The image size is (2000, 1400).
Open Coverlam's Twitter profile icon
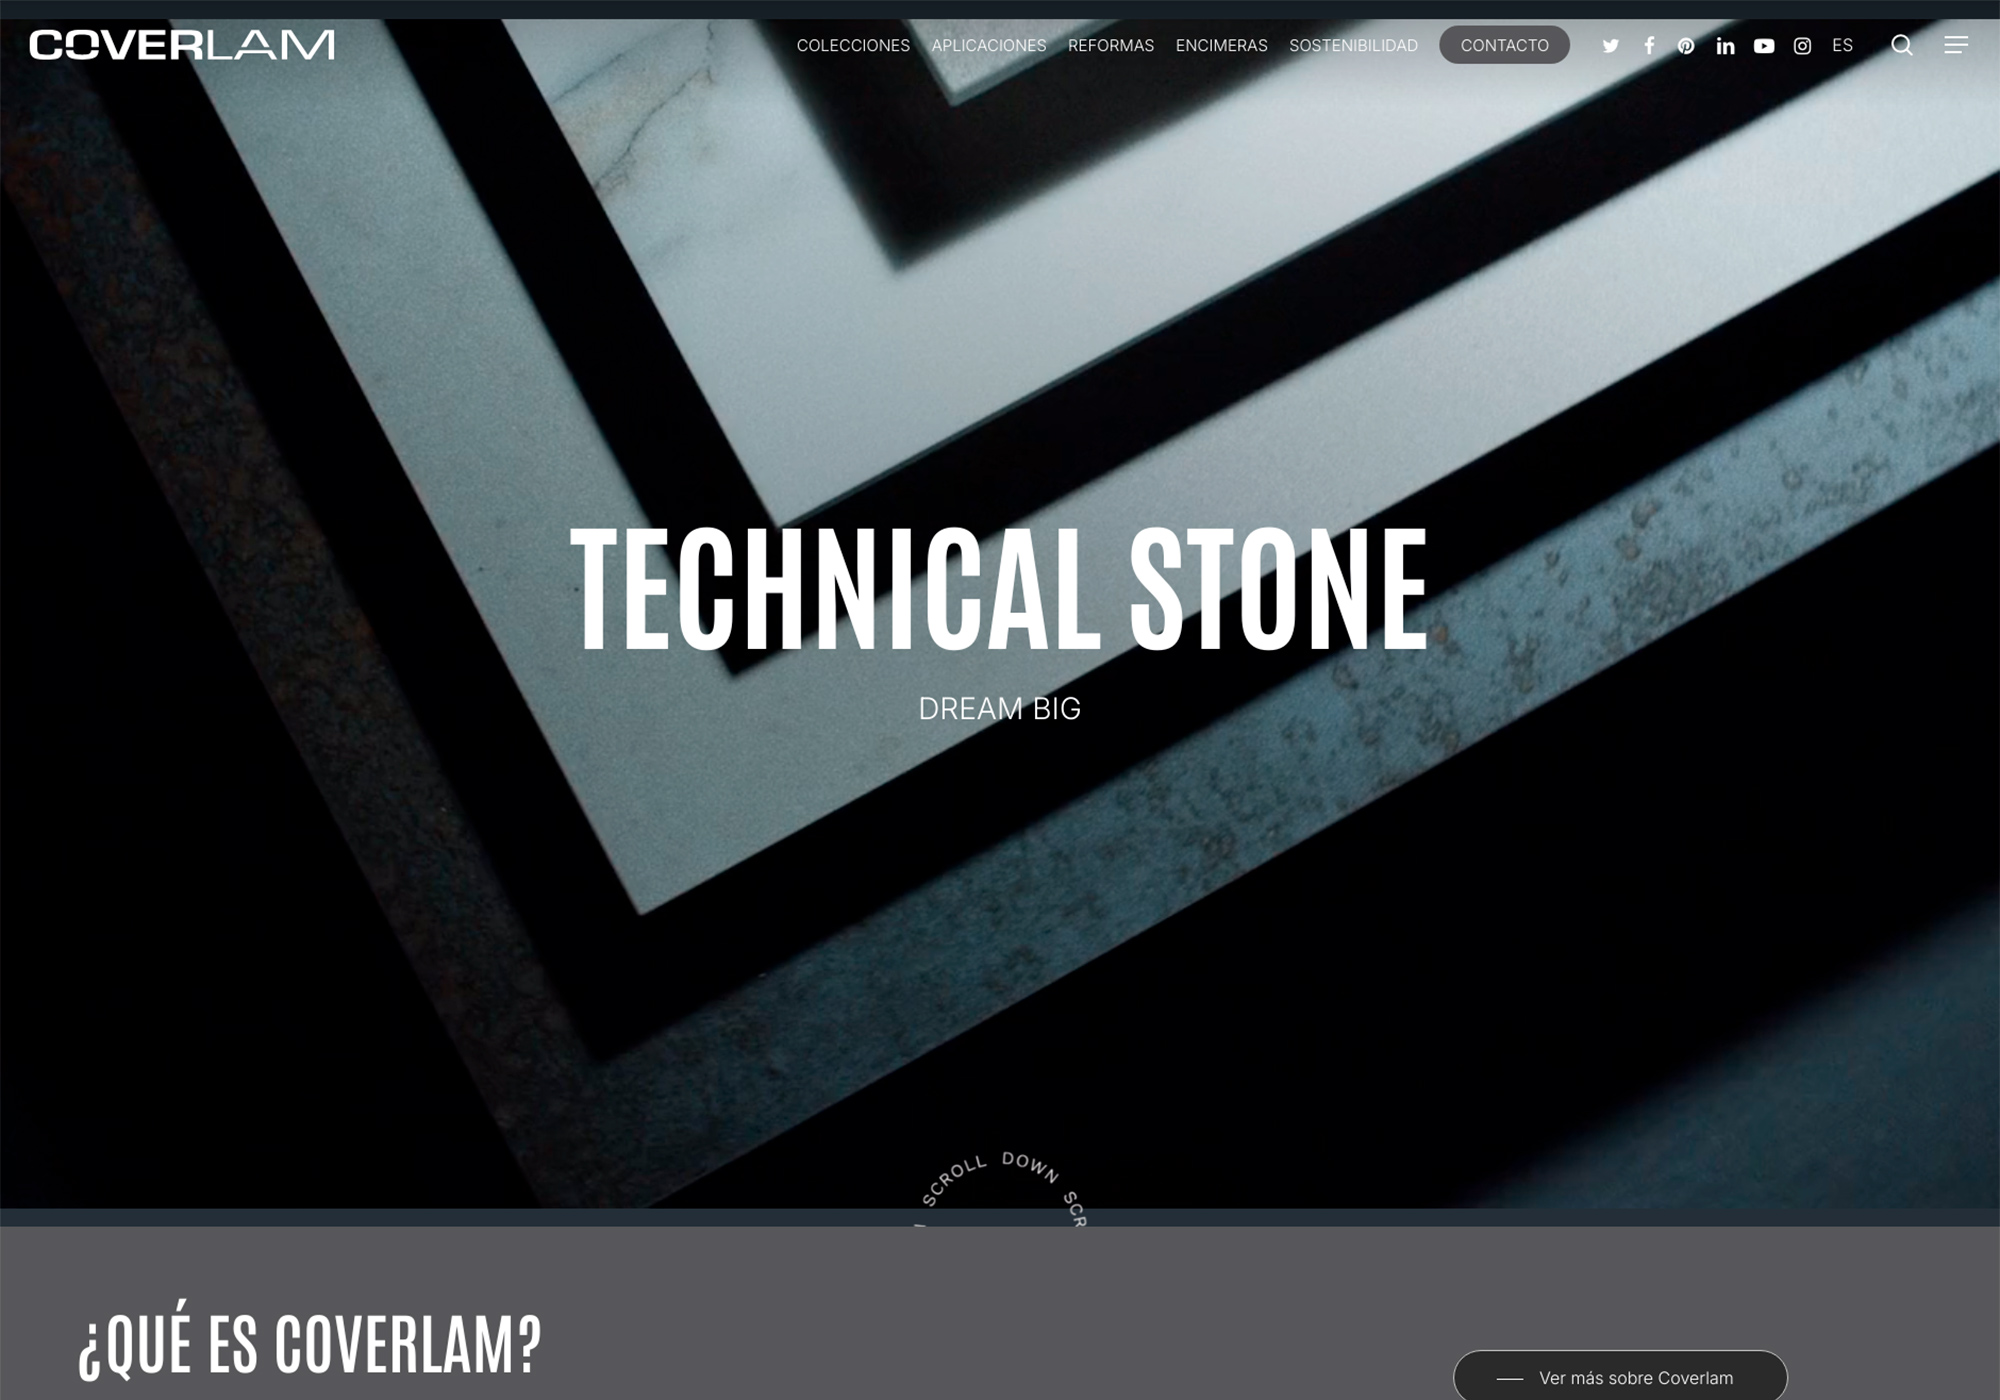click(1610, 46)
